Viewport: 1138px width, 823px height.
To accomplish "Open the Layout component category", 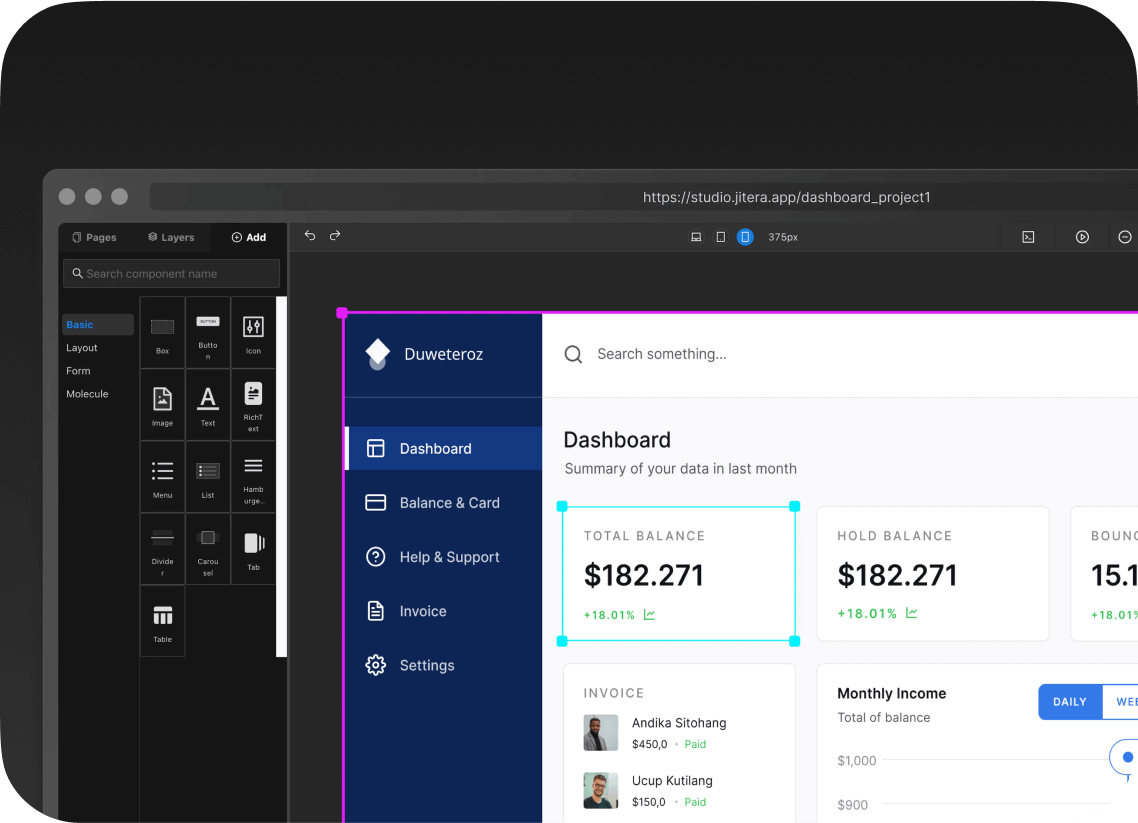I will [x=82, y=348].
